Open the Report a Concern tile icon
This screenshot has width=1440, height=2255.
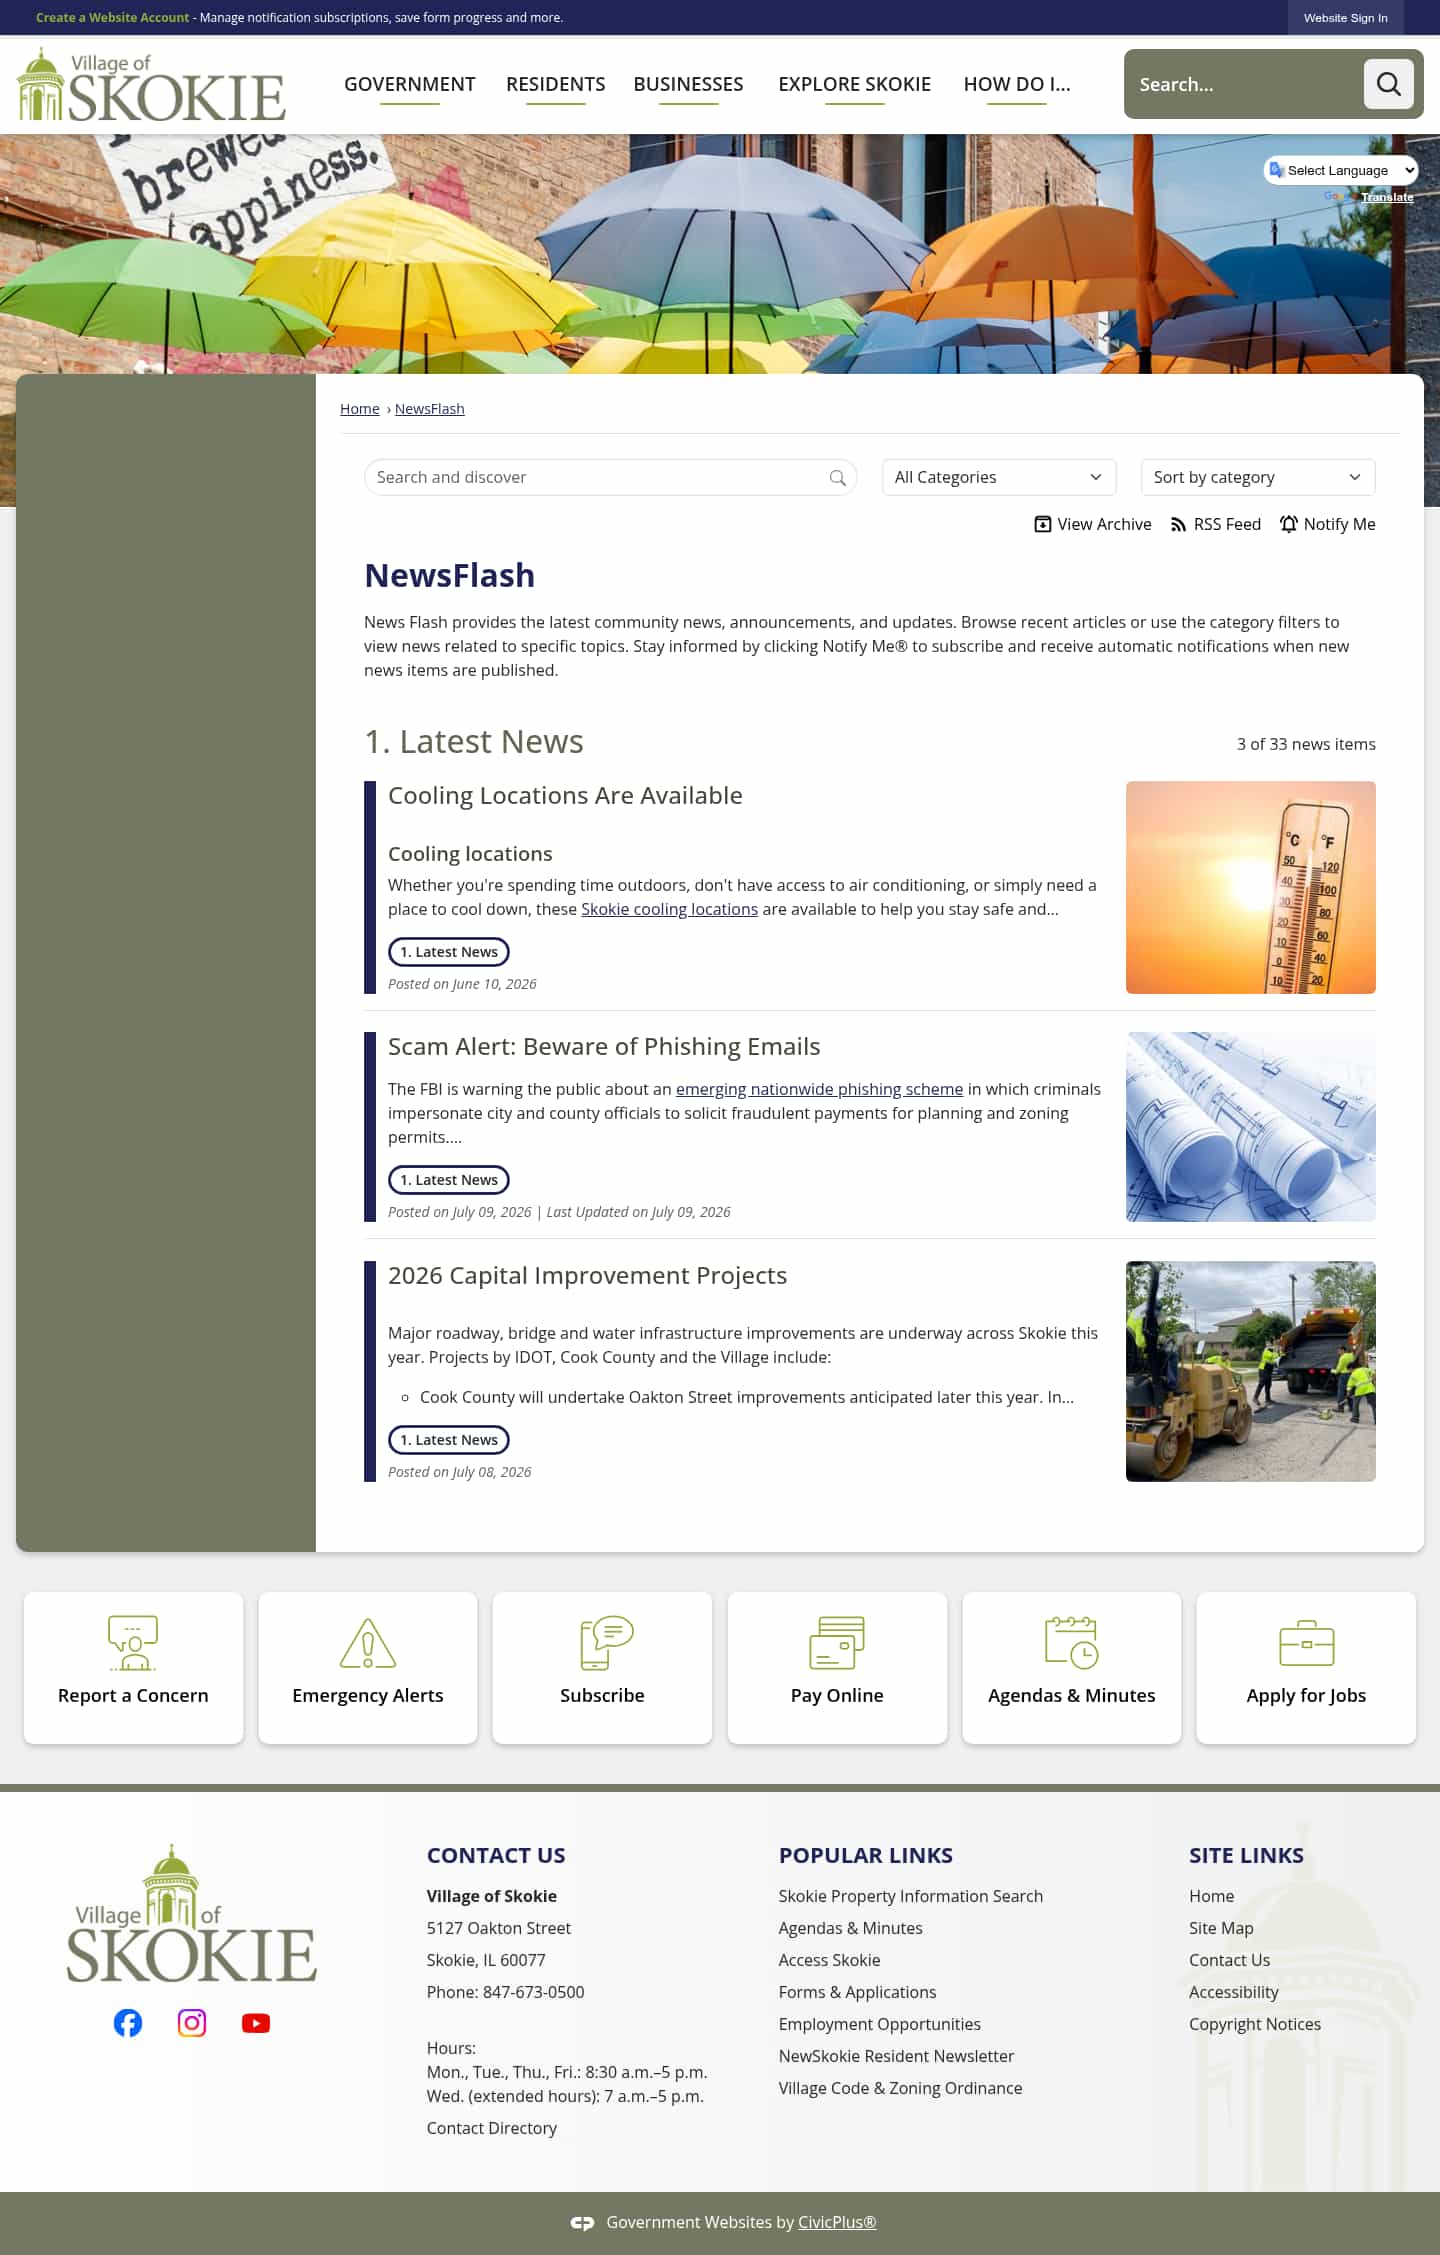pos(133,1643)
